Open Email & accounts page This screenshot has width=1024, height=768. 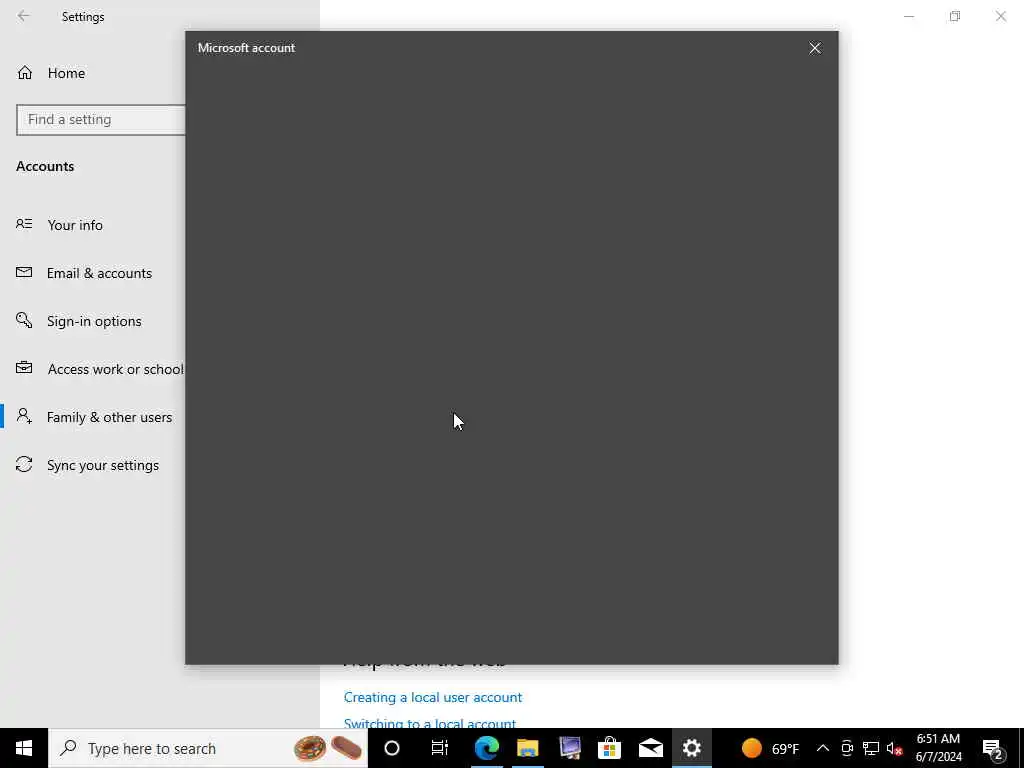[99, 273]
